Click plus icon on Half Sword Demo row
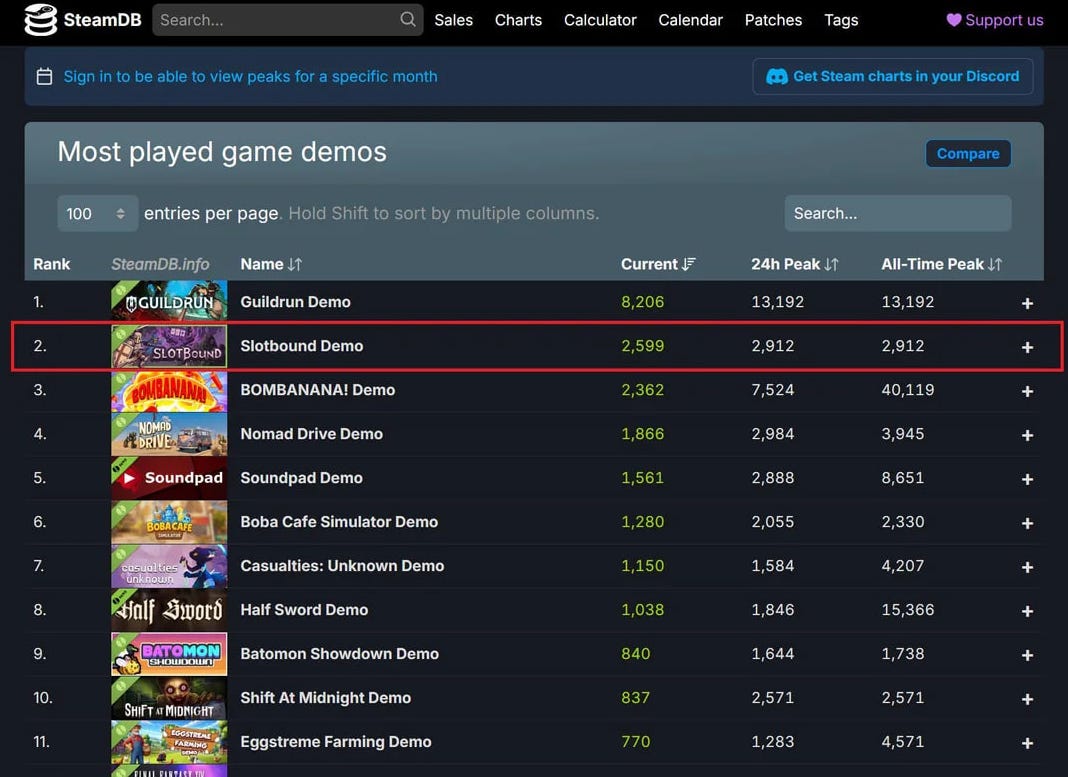The height and width of the screenshot is (777, 1068). (1027, 612)
